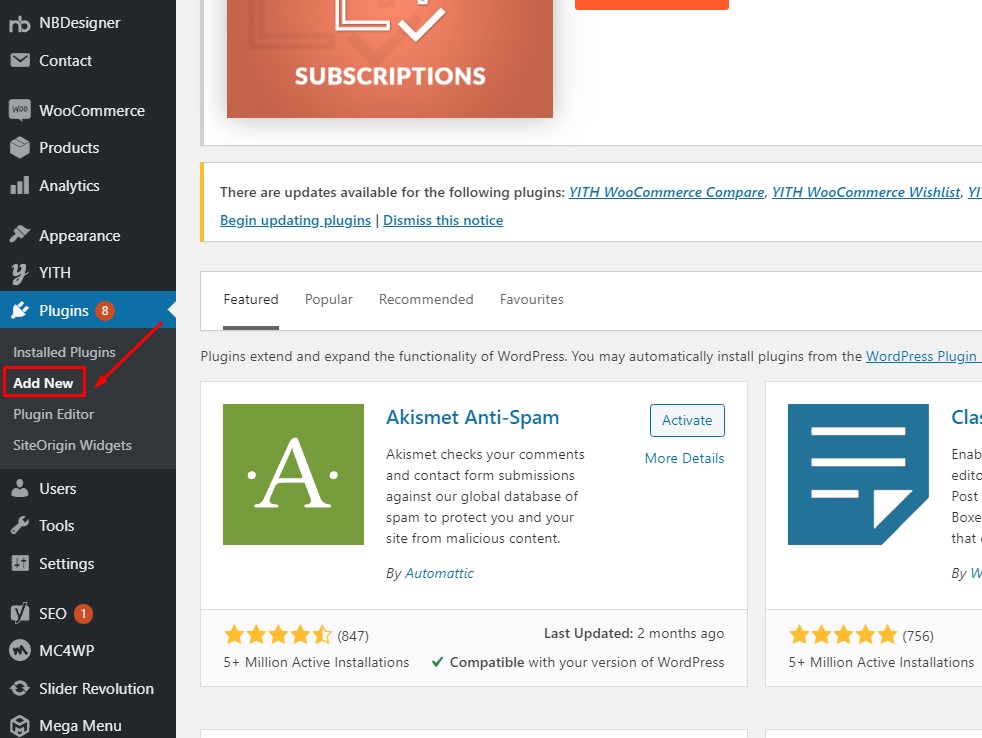Click the Contact envelope icon

pyautogui.click(x=19, y=61)
